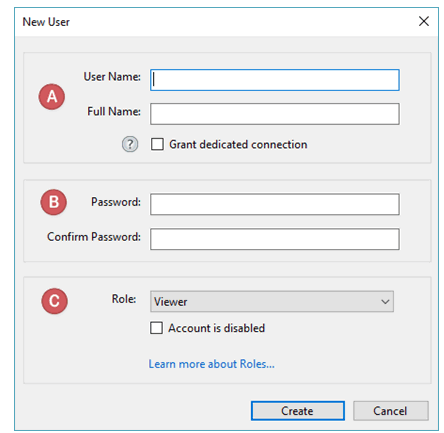
Task: Click the Cancel button
Action: pyautogui.click(x=391, y=411)
